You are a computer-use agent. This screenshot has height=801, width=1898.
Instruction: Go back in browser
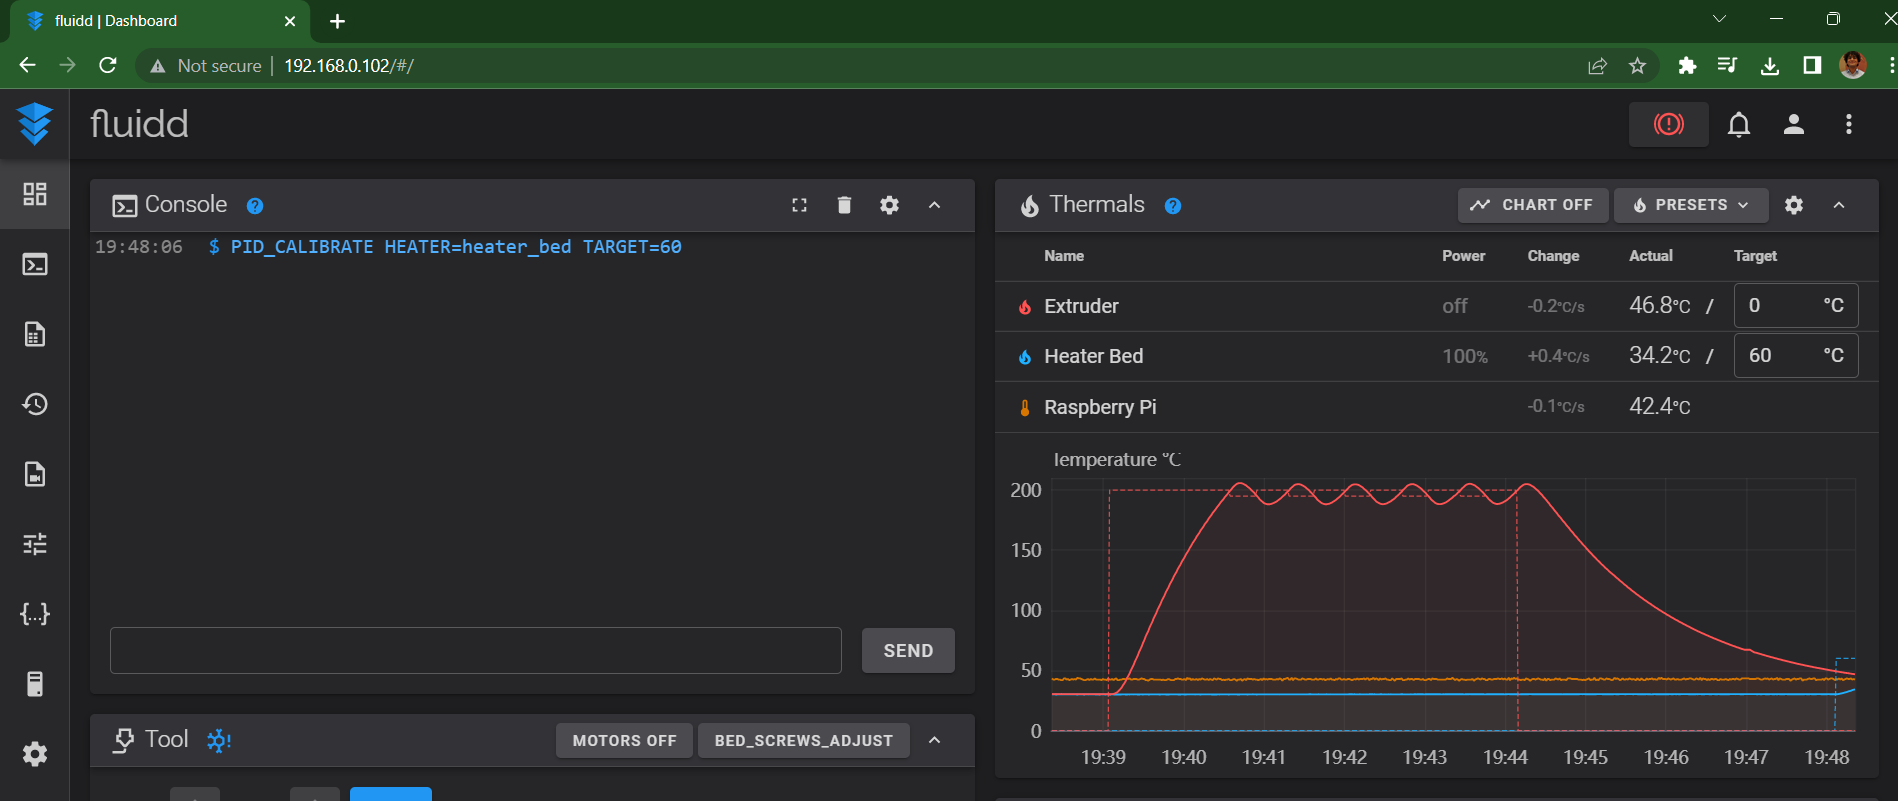click(x=27, y=65)
